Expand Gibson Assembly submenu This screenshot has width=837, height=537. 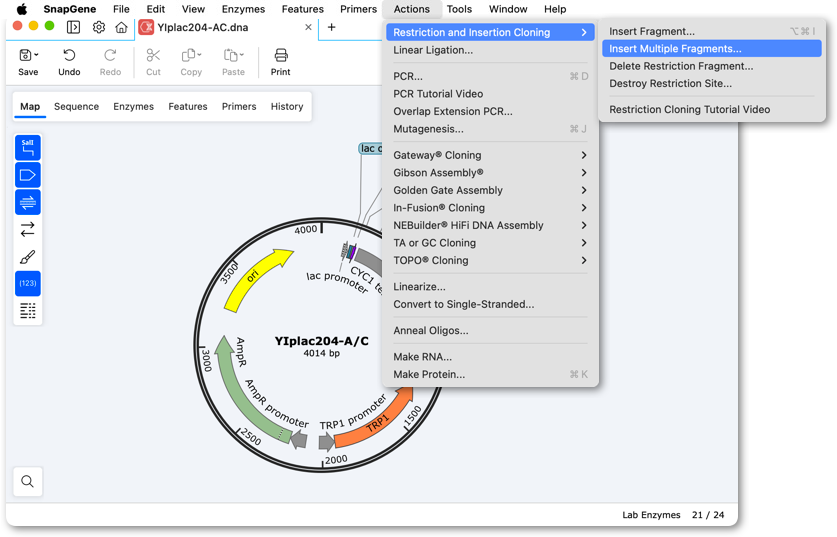(490, 173)
